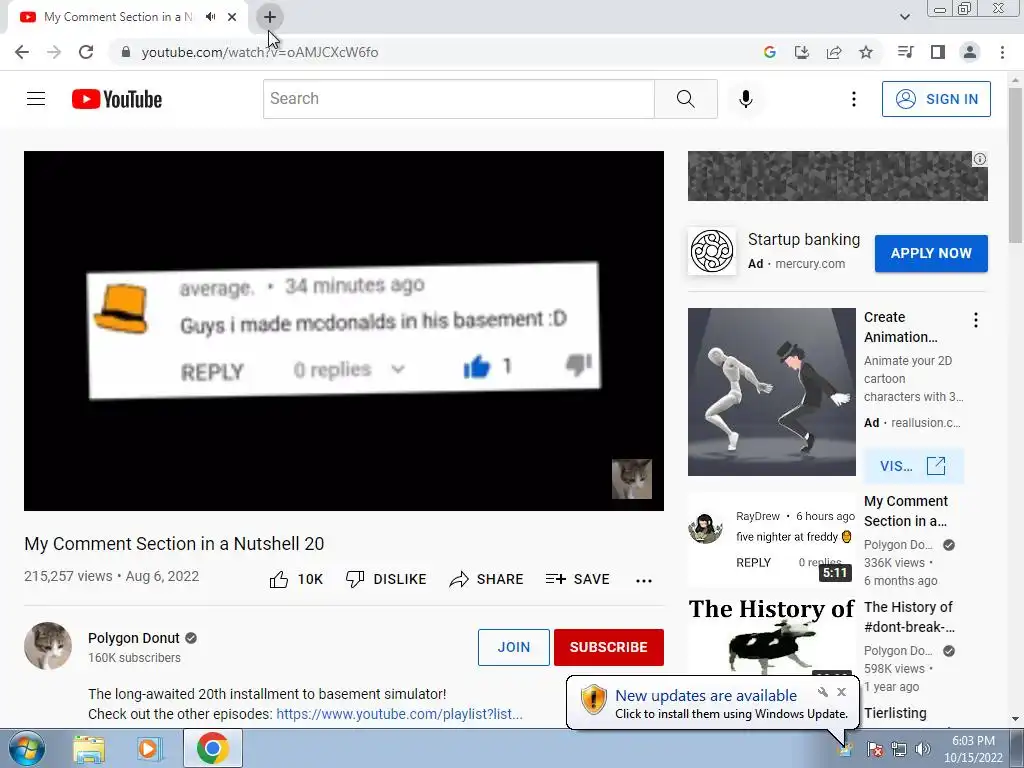
Task: Click the address bar URL
Action: coord(260,52)
